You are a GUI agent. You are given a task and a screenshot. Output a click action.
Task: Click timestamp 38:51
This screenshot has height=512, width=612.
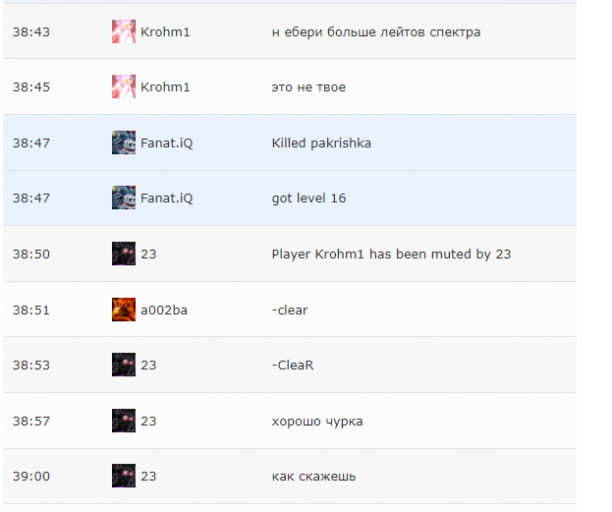31,310
